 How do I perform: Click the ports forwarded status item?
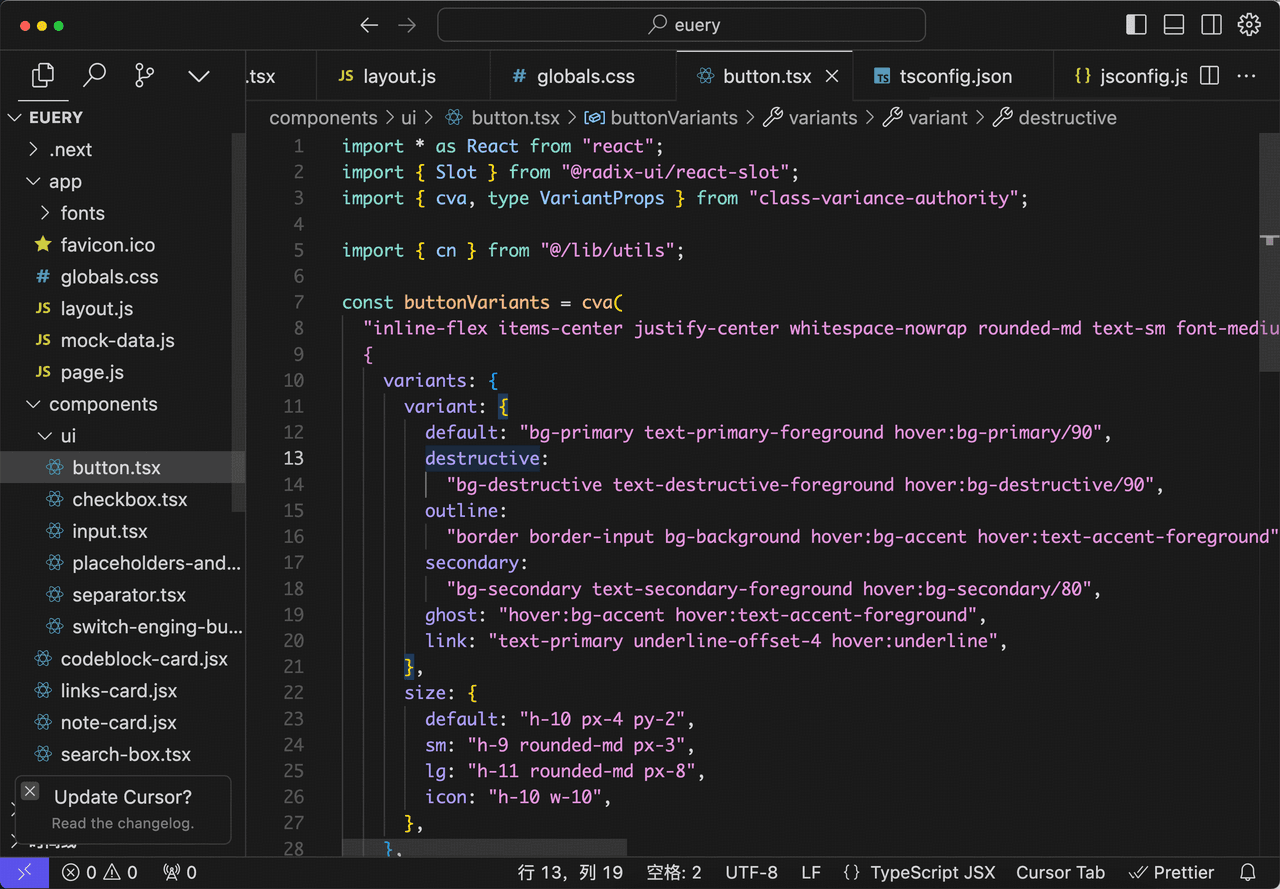[180, 873]
